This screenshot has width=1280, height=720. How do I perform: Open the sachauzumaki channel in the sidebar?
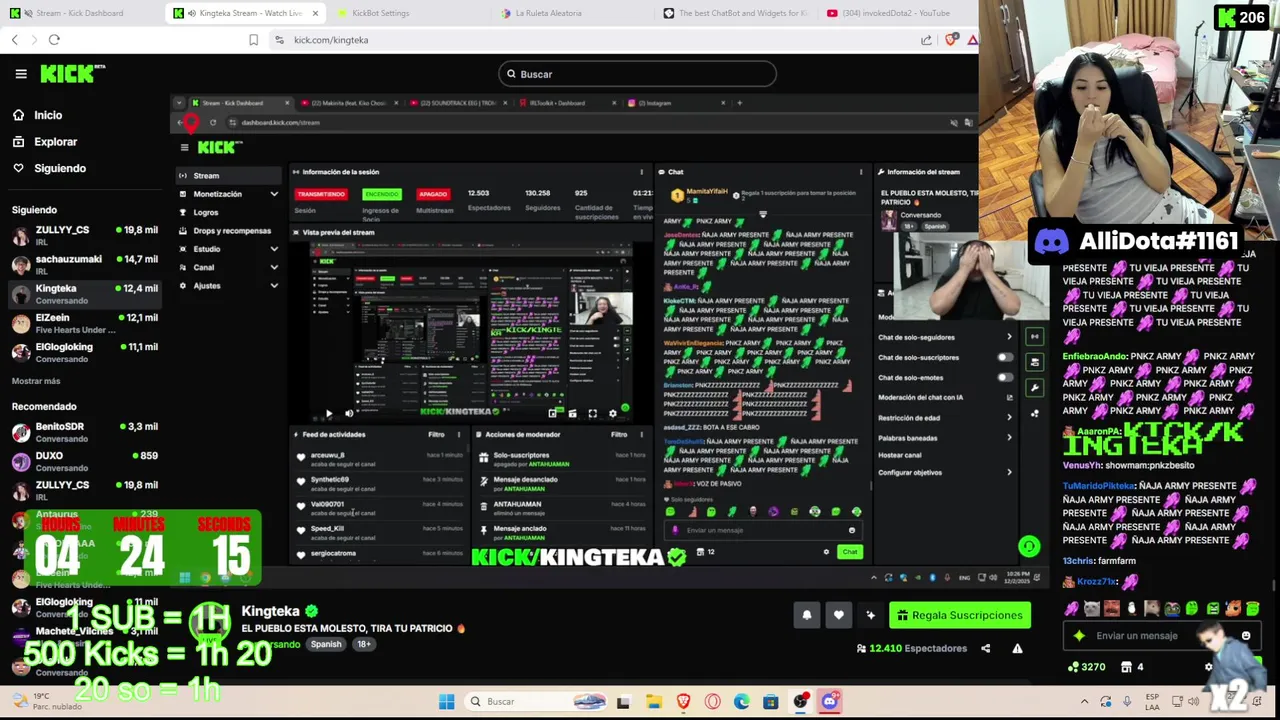pos(84,264)
